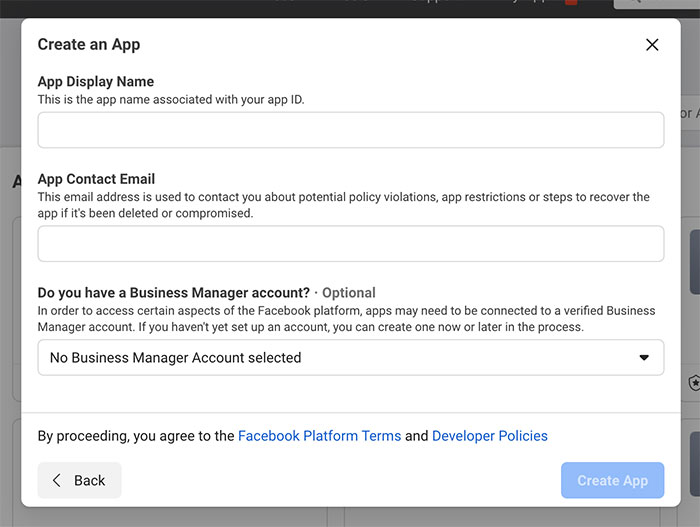Open the Developer Policies link
Screen dimensions: 700x527
(489, 436)
